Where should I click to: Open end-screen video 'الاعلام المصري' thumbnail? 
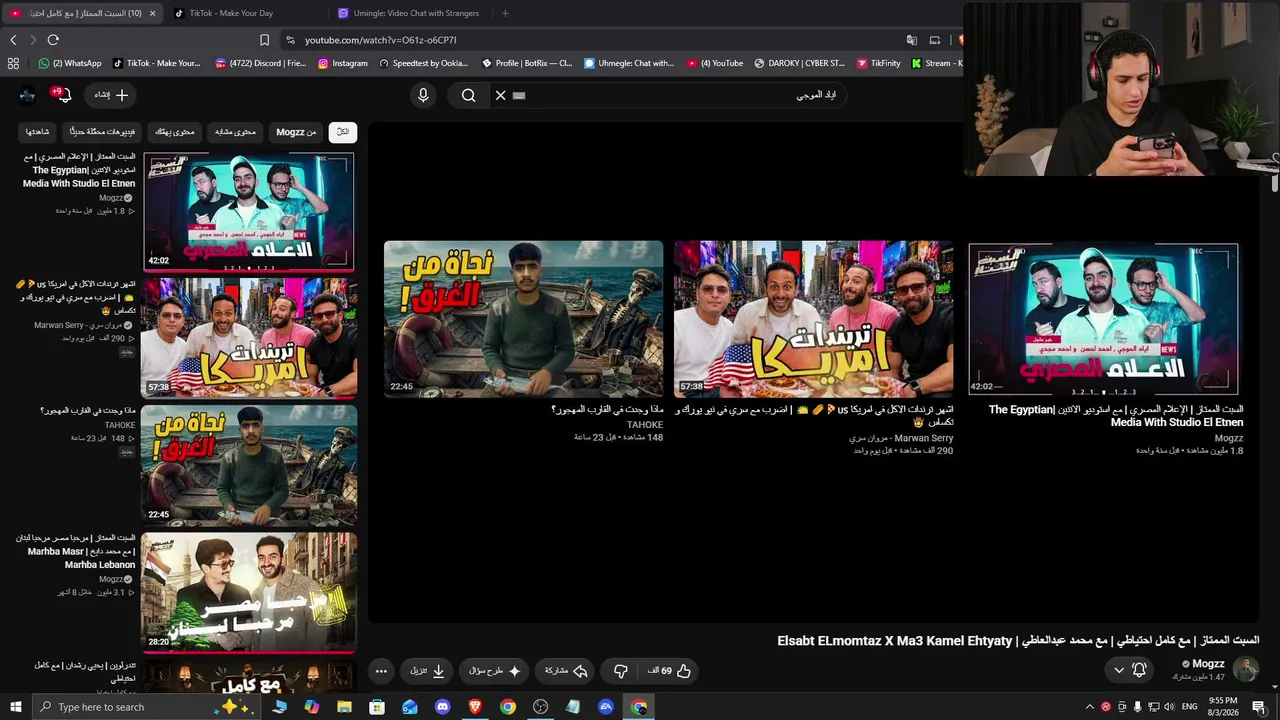[1103, 319]
